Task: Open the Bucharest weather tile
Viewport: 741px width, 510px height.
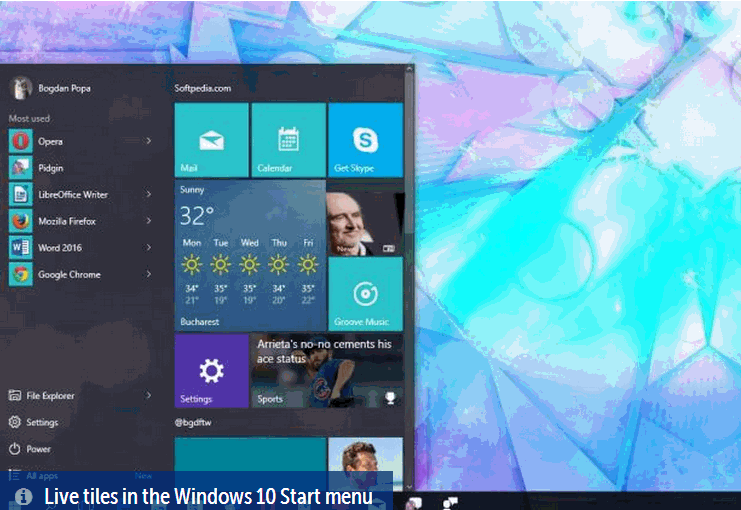Action: point(250,255)
